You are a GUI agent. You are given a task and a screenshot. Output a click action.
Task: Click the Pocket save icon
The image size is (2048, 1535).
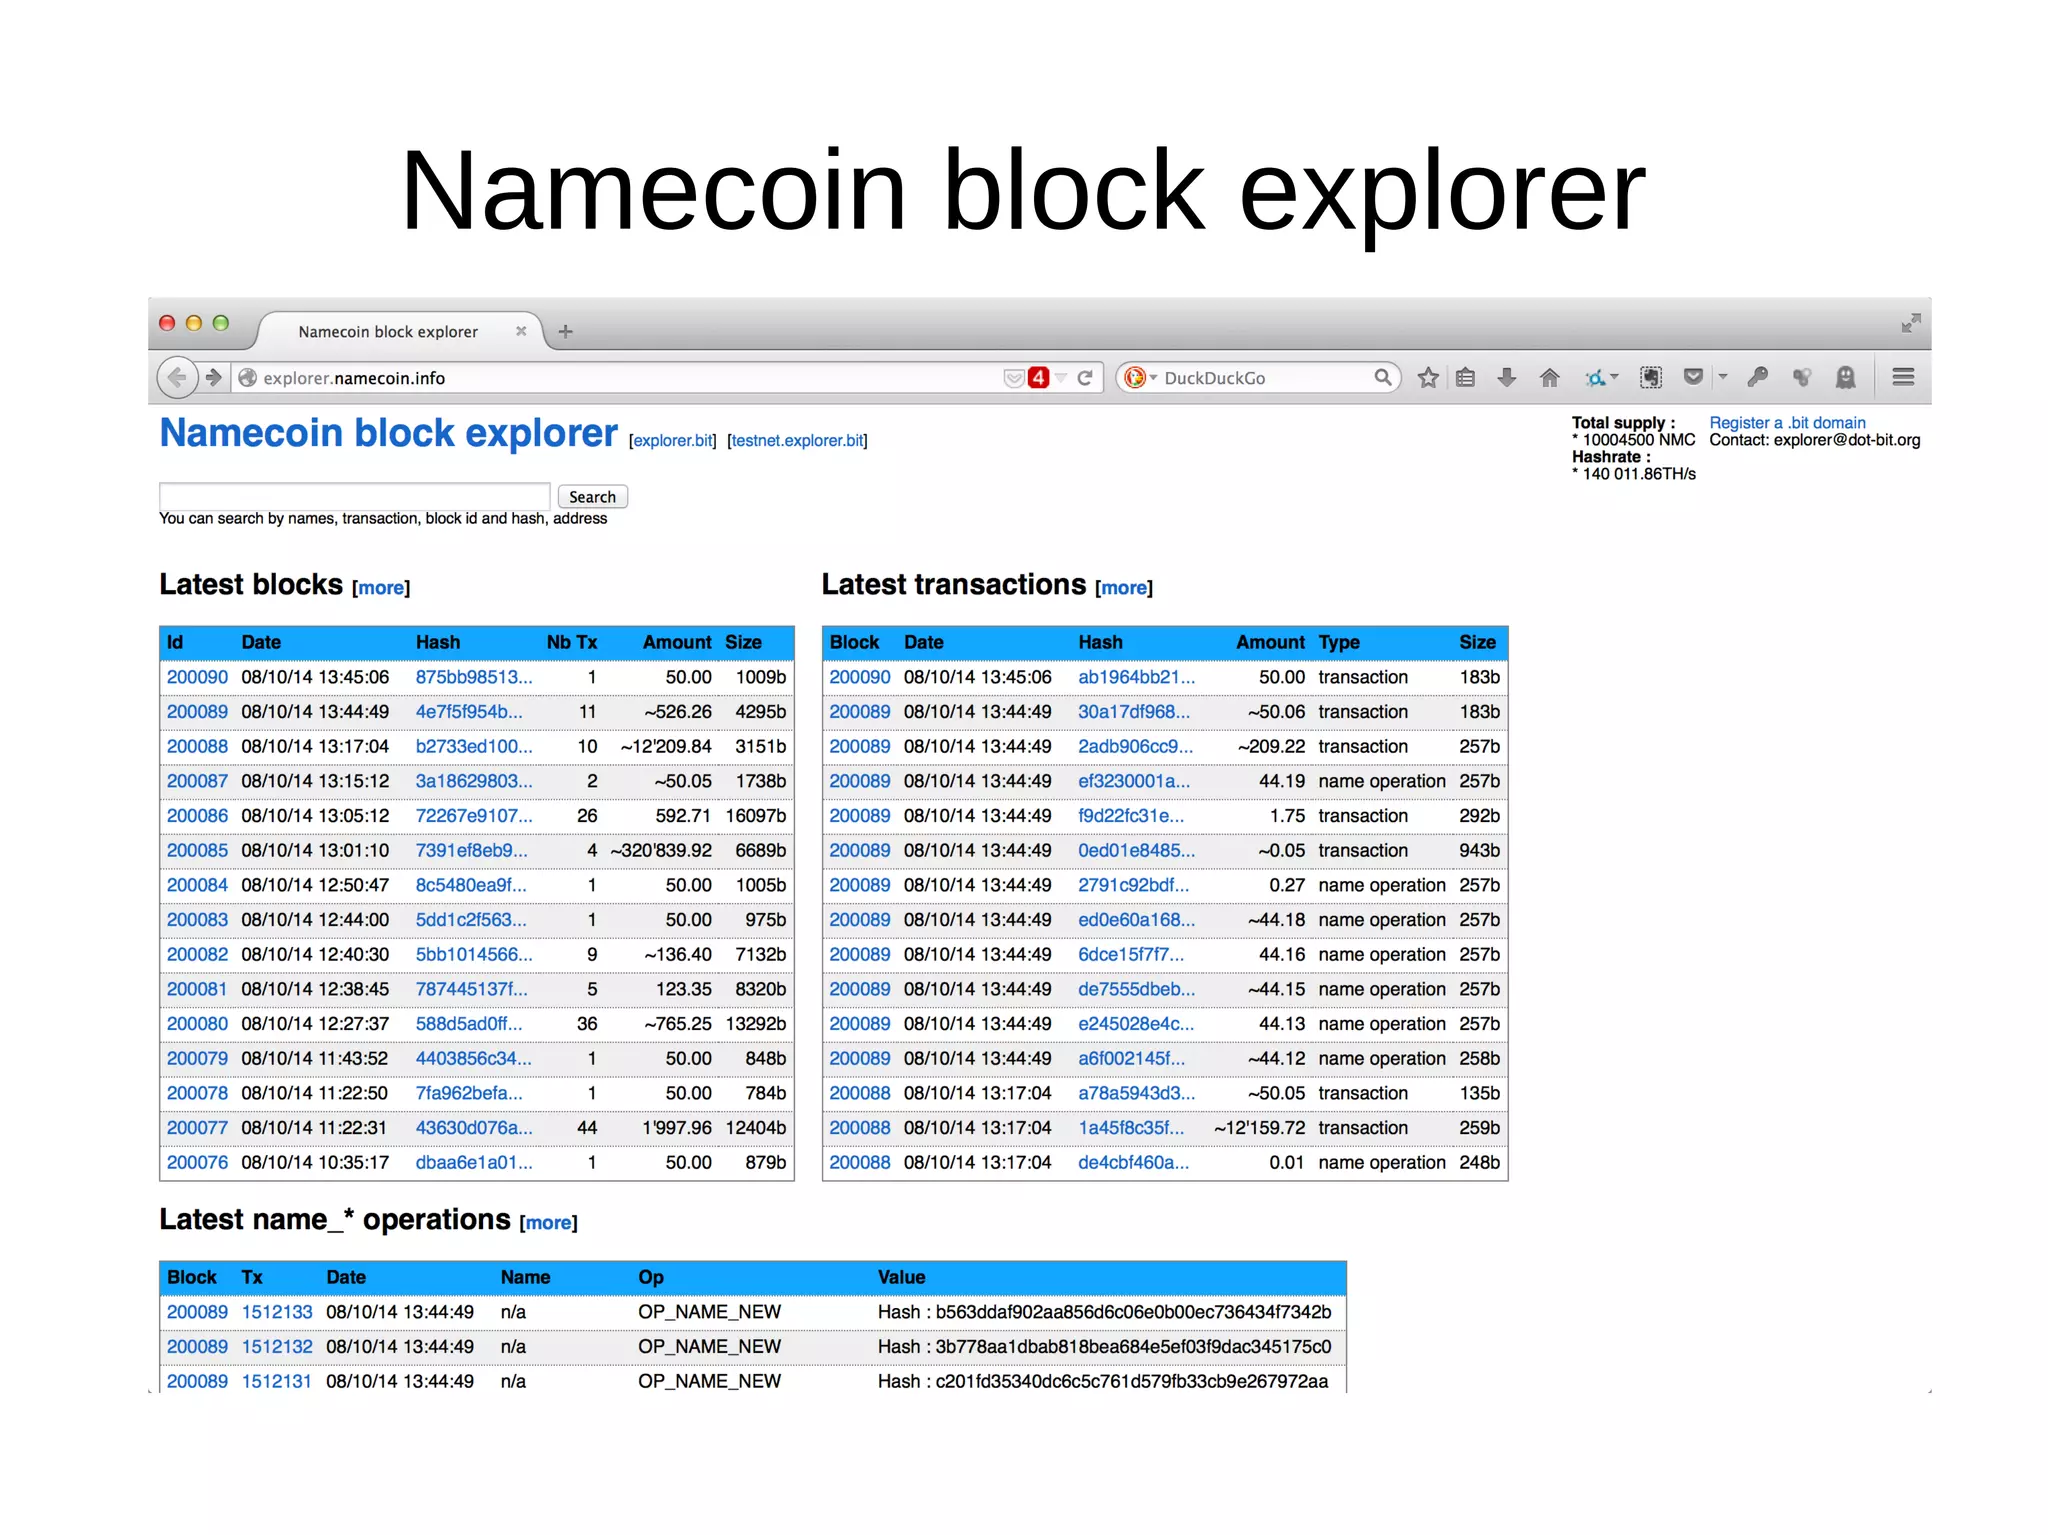tap(1692, 377)
